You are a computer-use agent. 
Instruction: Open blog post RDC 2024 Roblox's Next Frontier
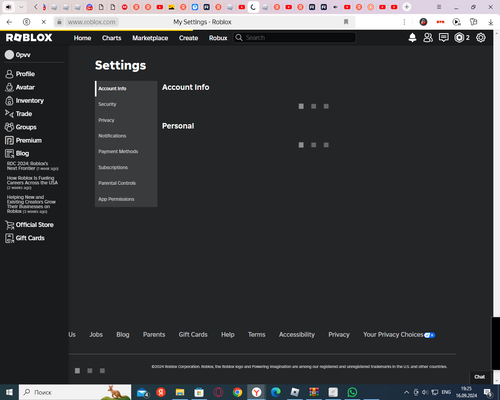[32, 166]
